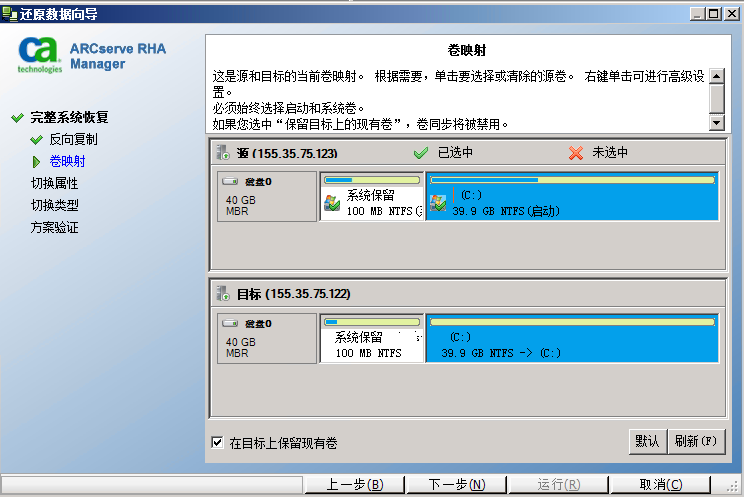
Task: Open the 切换属性 wizard step
Action: pos(55,183)
